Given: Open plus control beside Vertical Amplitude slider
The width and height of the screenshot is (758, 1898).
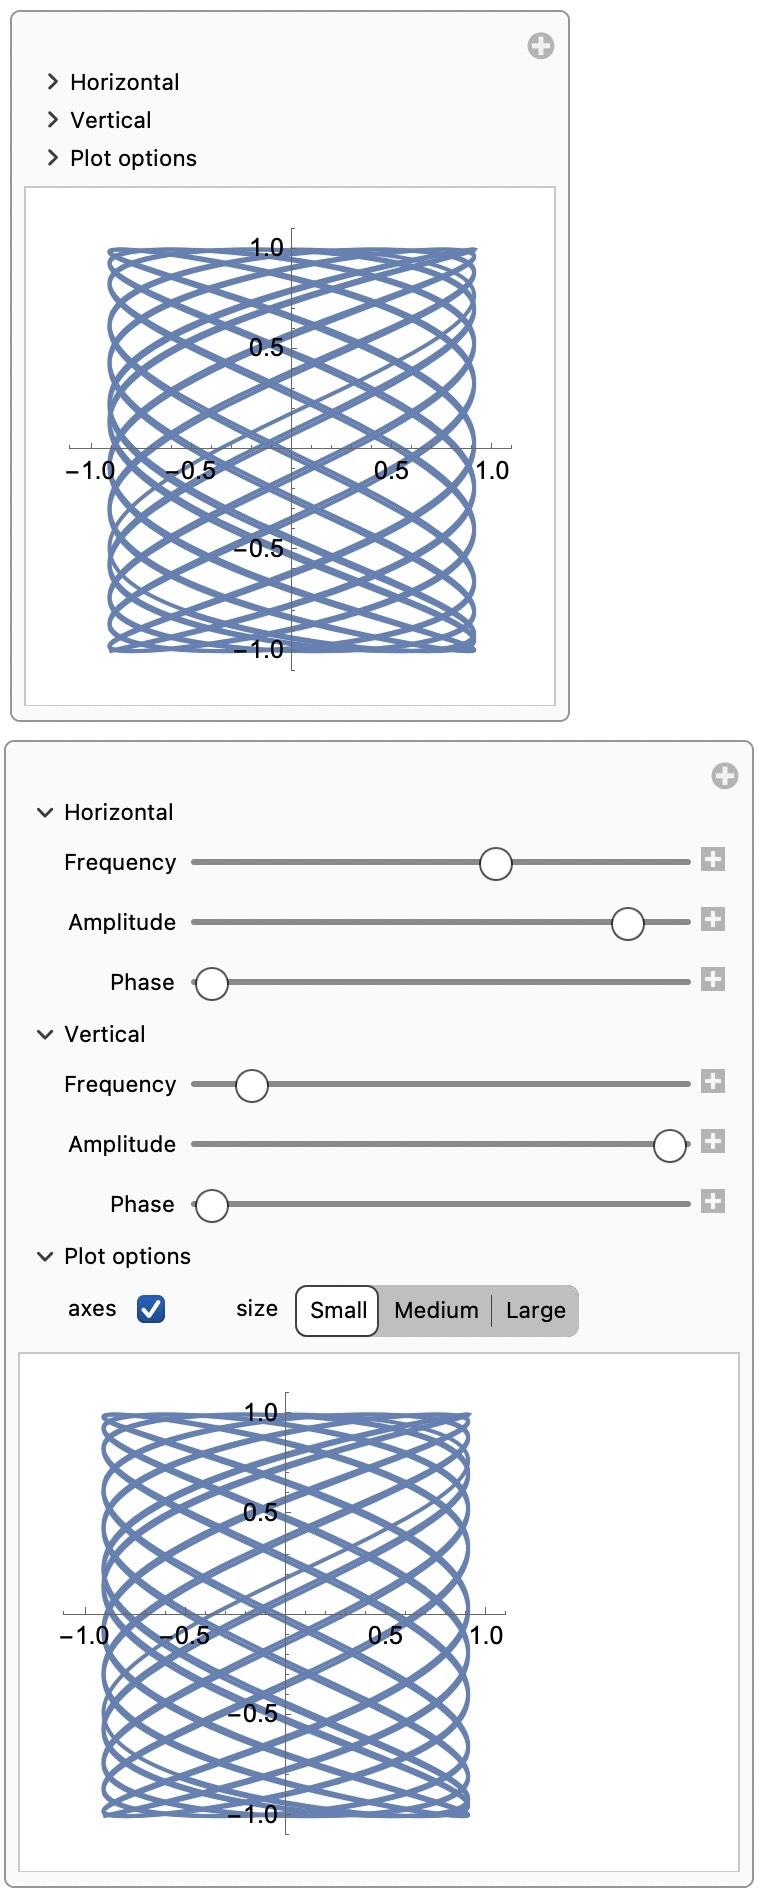Looking at the screenshot, I should tap(713, 1142).
